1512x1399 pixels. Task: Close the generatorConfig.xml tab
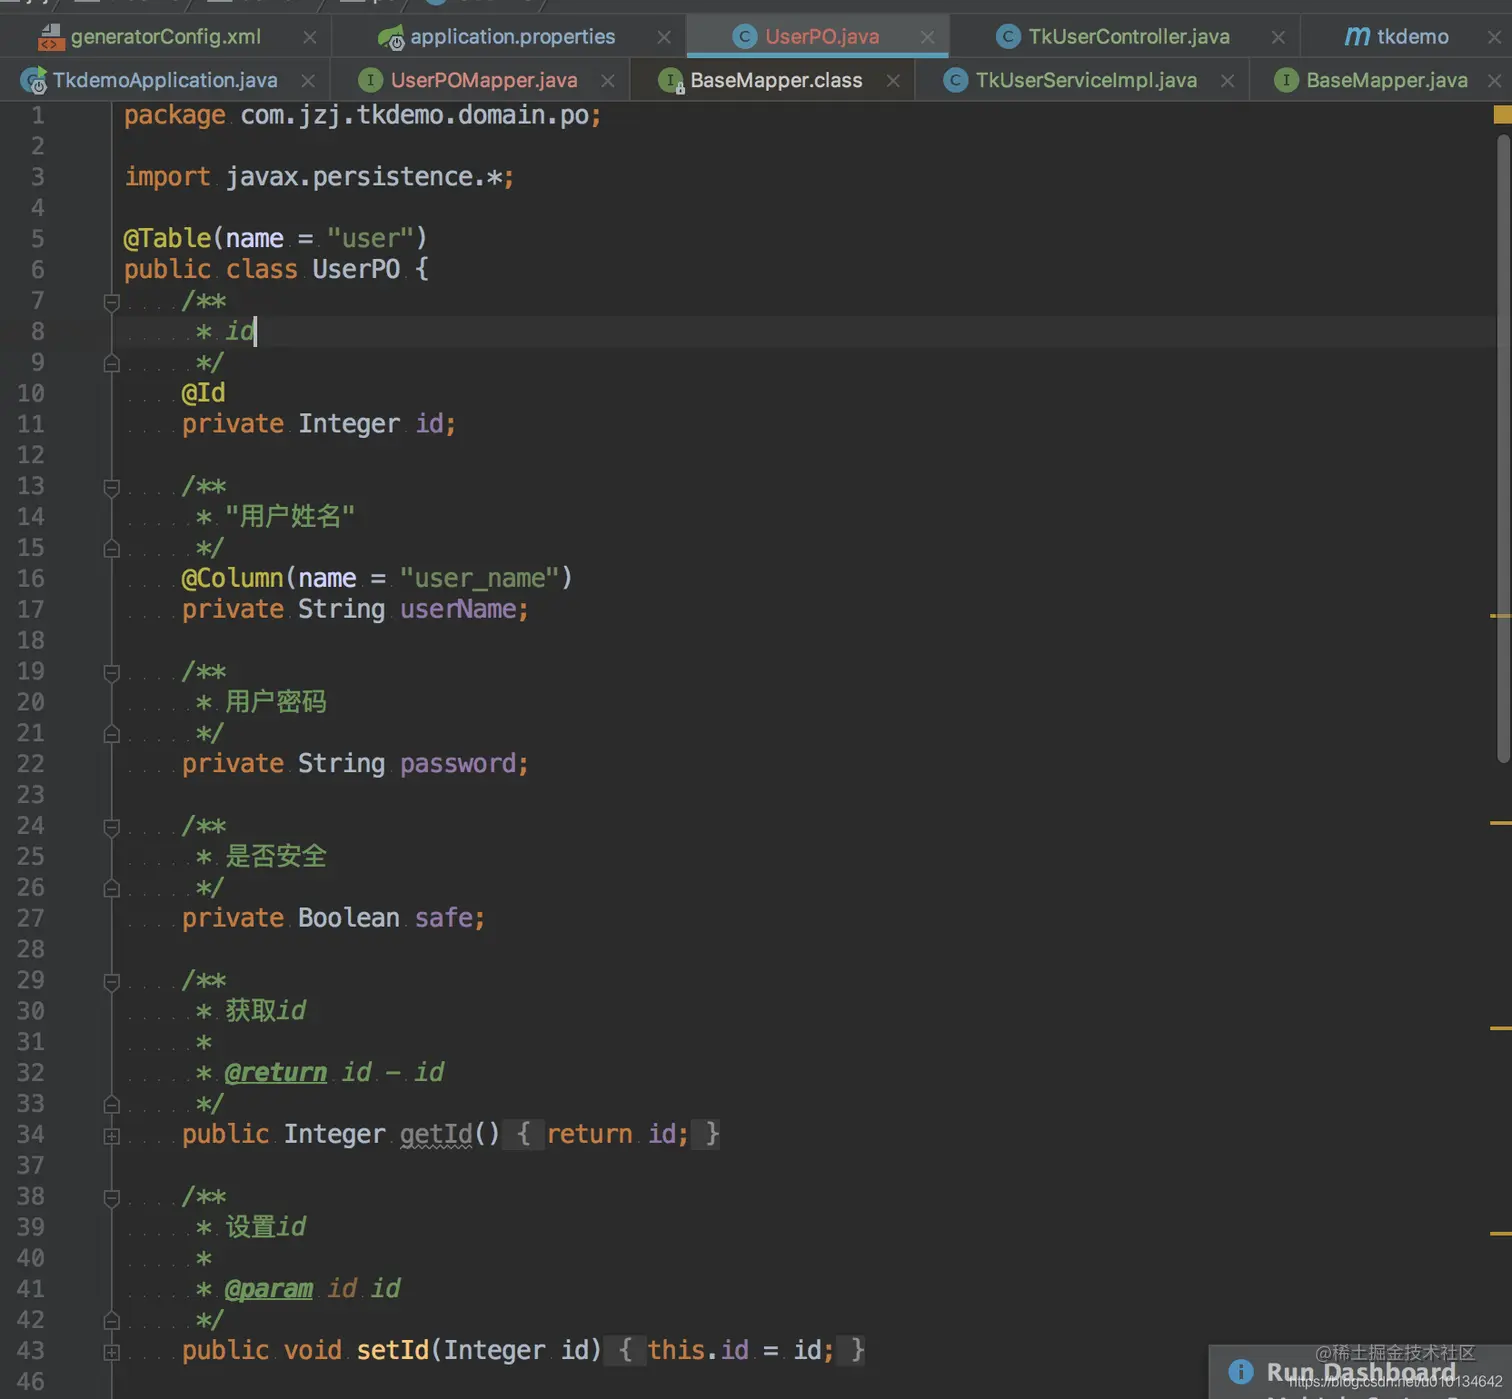(310, 37)
